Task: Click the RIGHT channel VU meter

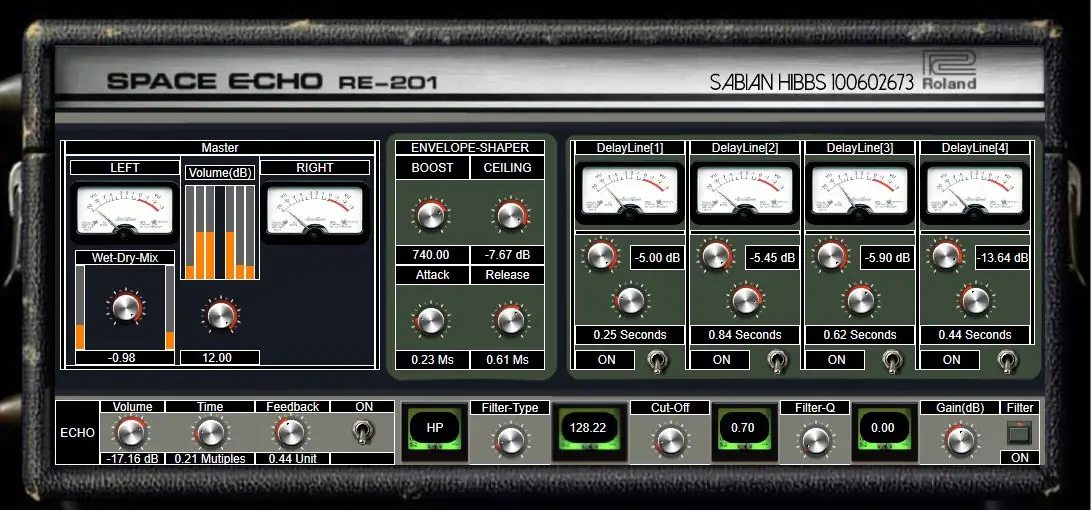Action: (315, 210)
